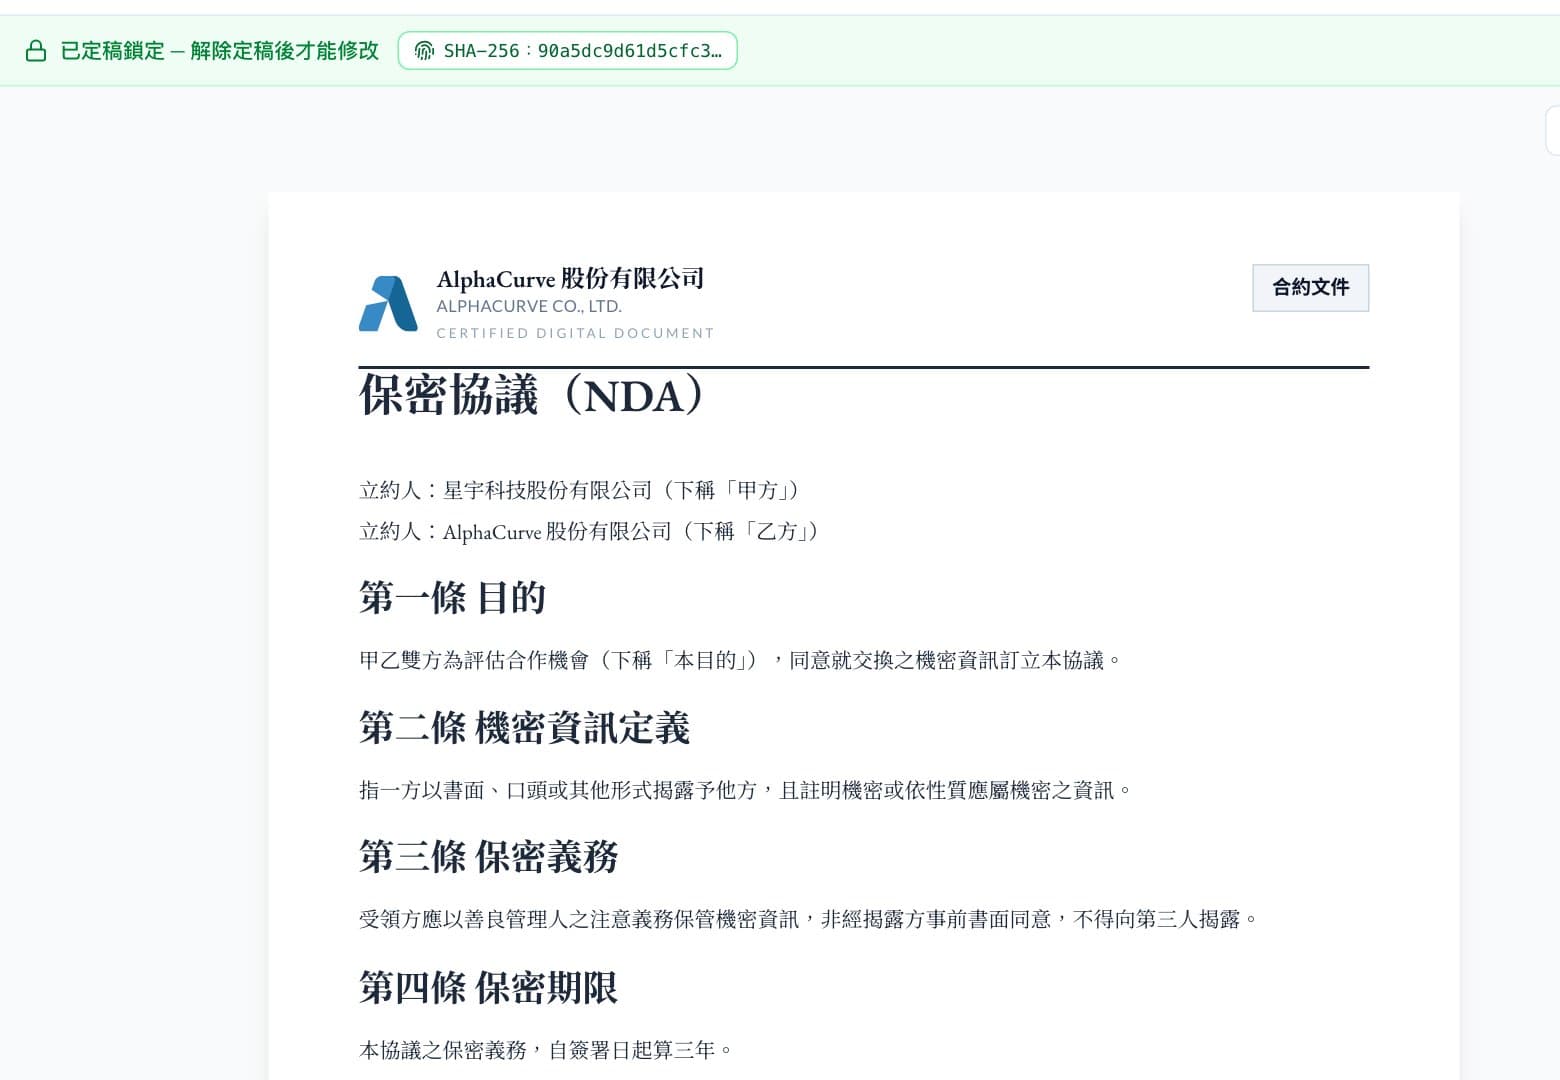Viewport: 1560px width, 1080px height.
Task: Click the 第一條 目的 heading
Action: (x=452, y=598)
